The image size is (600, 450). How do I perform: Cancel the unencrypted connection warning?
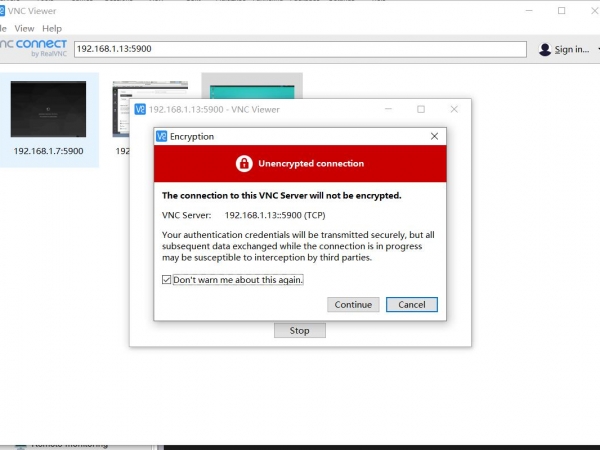[411, 304]
